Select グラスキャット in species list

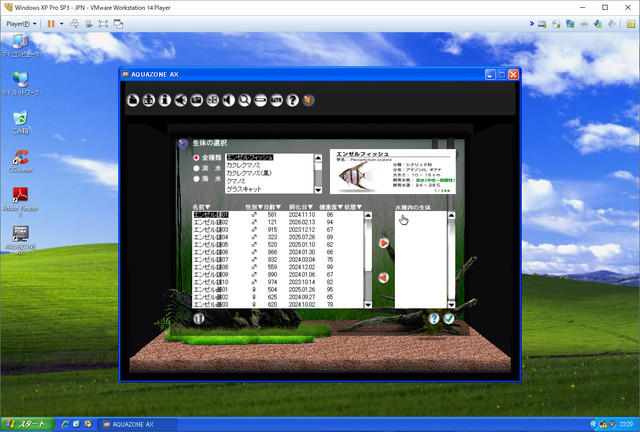pyautogui.click(x=270, y=189)
